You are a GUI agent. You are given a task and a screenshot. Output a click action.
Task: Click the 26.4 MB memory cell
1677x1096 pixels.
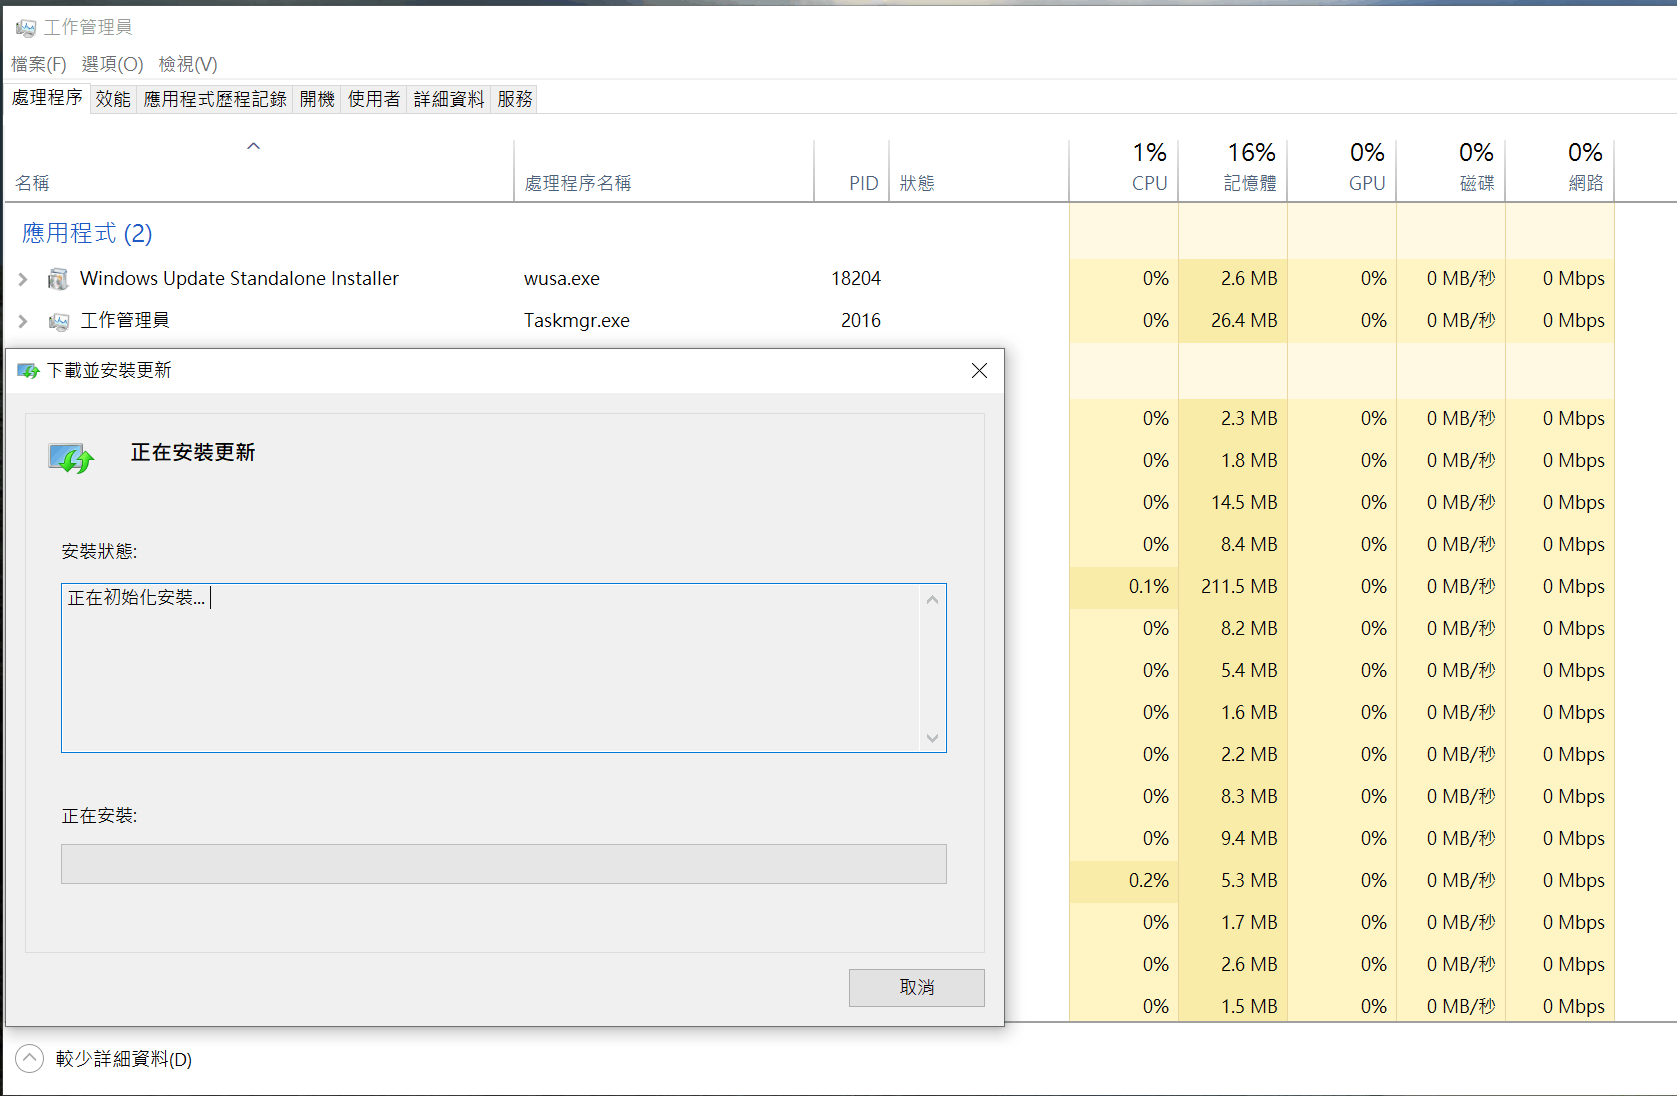[x=1233, y=321]
